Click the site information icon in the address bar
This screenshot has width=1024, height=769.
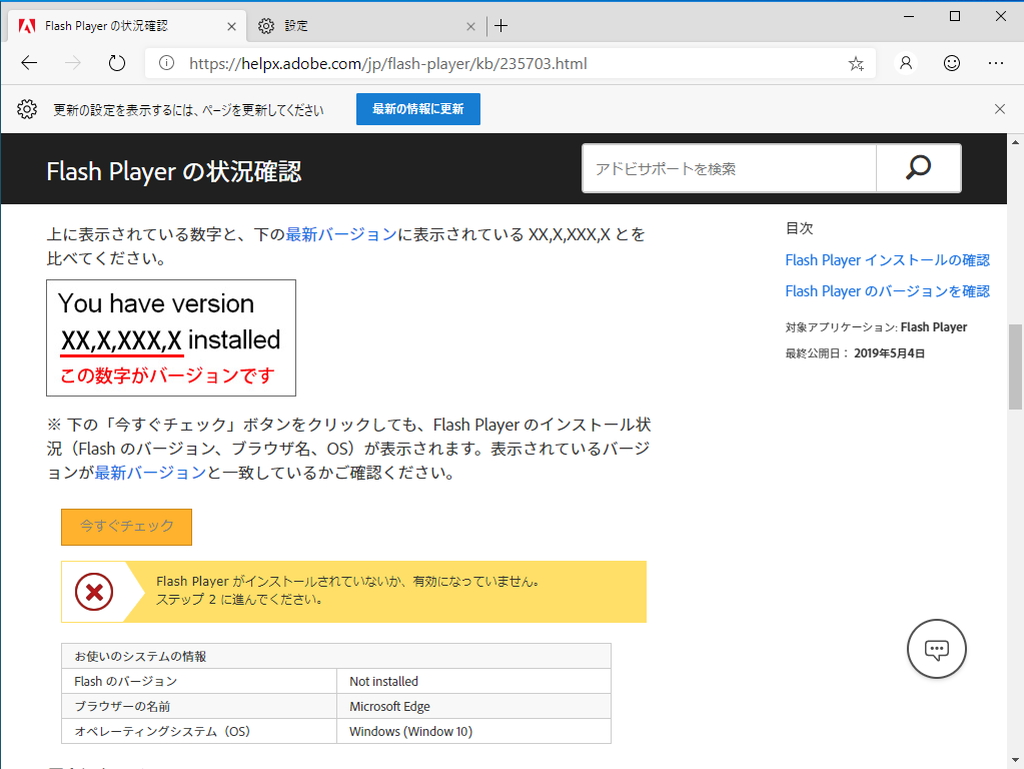(166, 62)
